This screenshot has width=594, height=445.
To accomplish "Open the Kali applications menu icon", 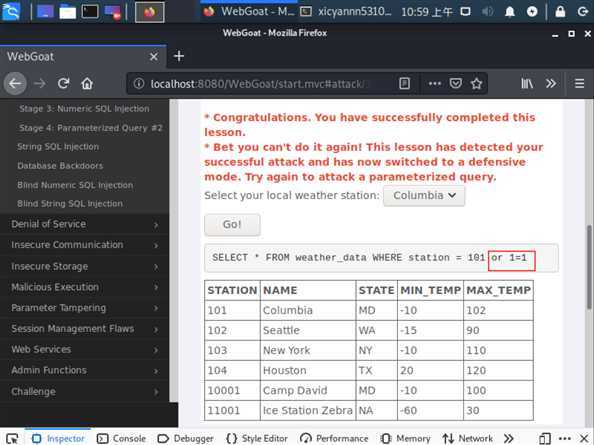I will click(x=11, y=11).
